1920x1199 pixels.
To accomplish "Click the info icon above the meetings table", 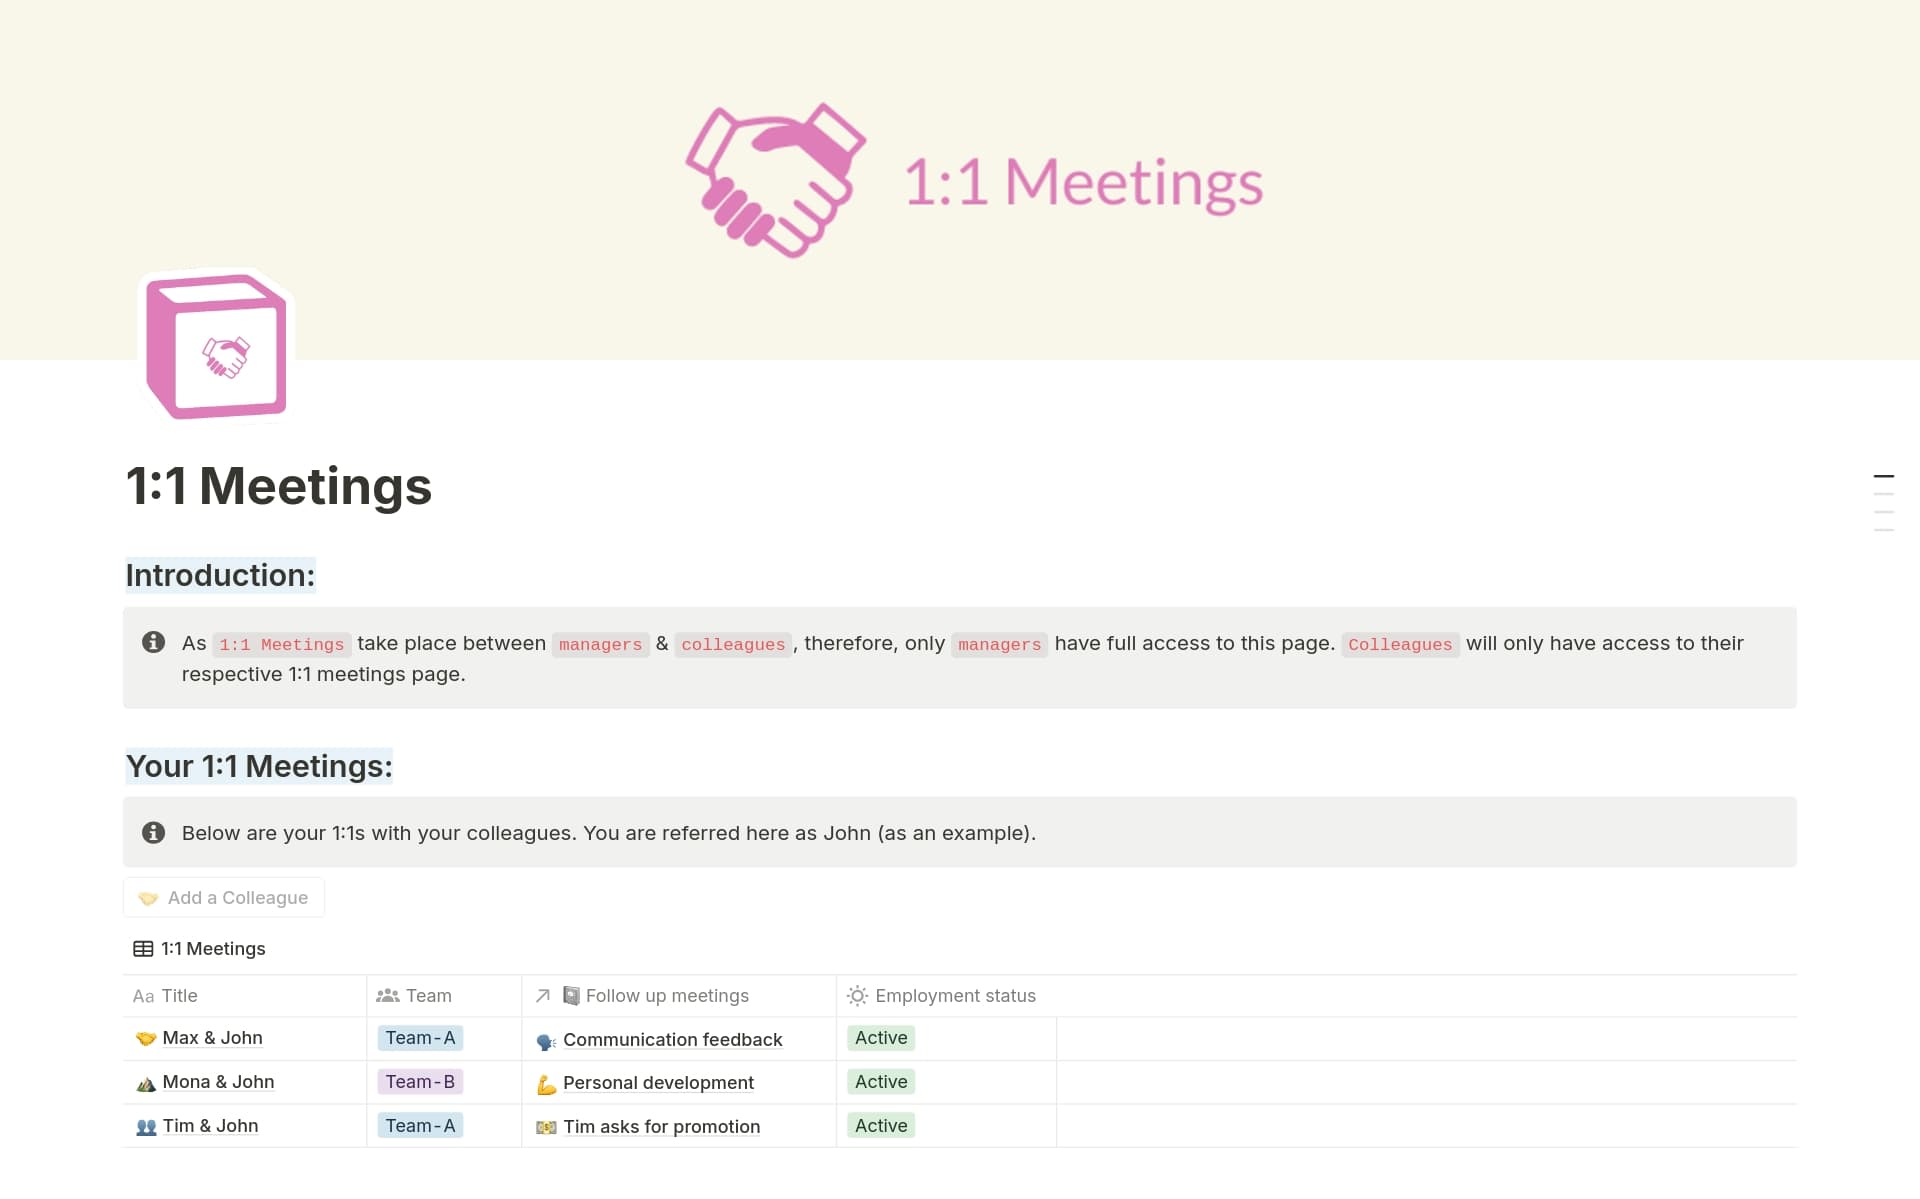I will pyautogui.click(x=154, y=831).
